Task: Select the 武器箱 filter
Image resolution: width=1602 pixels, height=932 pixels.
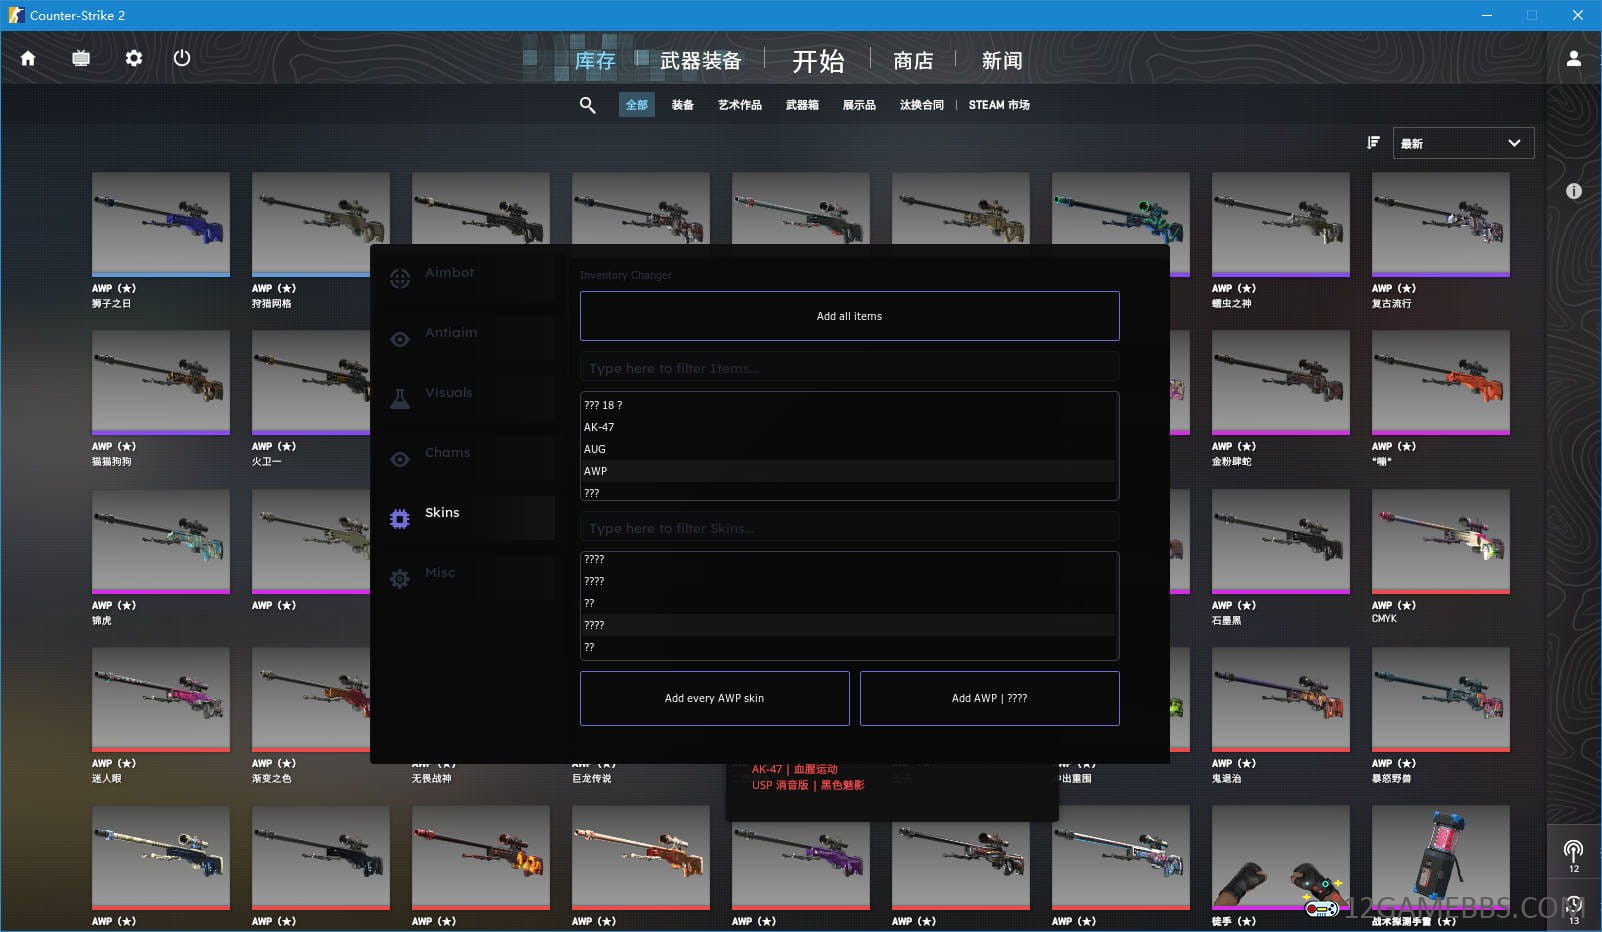Action: click(x=802, y=105)
